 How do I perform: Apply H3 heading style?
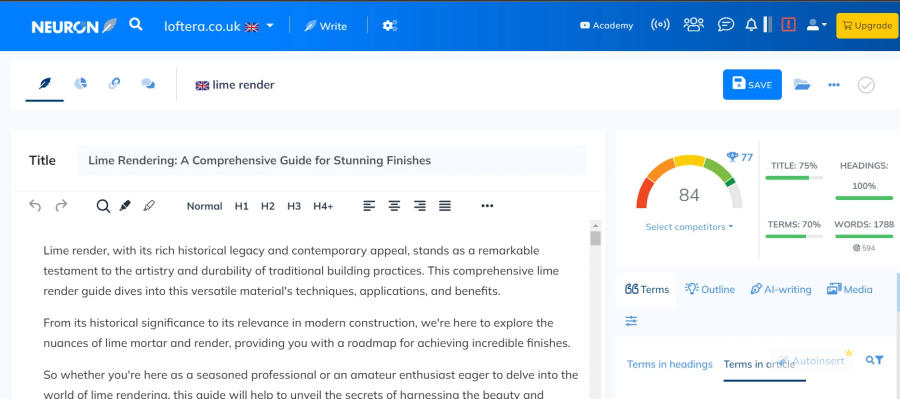(x=294, y=206)
